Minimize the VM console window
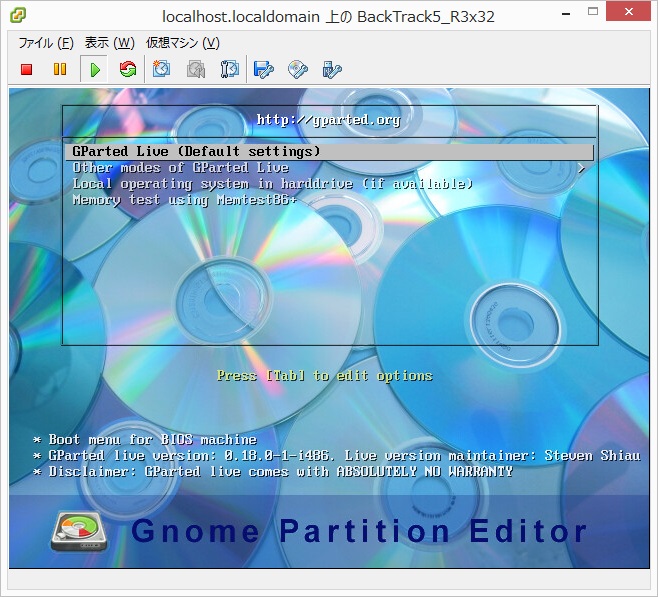 566,14
